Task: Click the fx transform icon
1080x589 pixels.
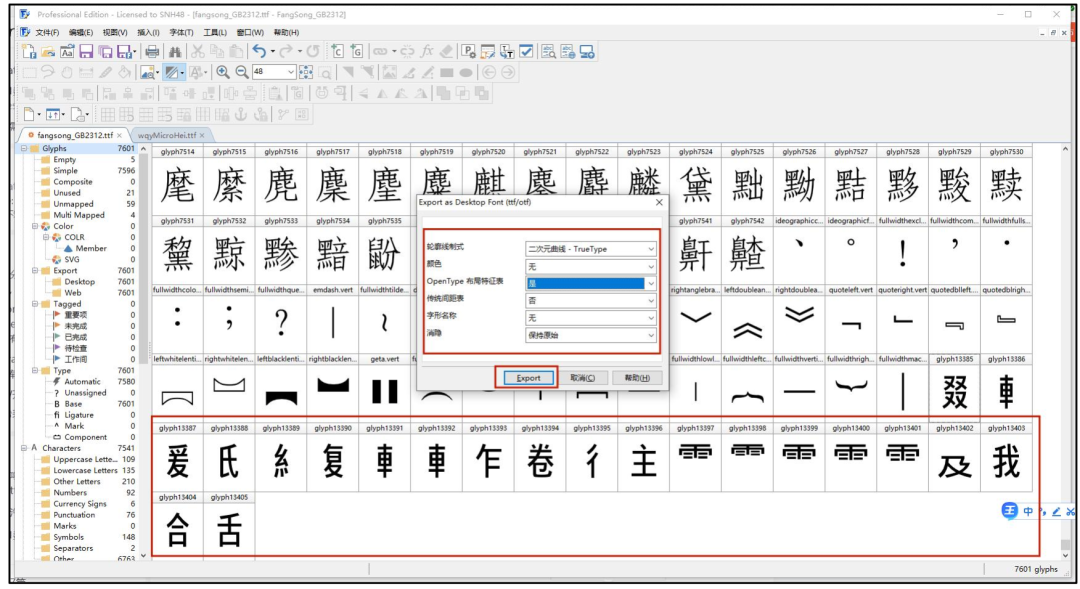Action: (x=427, y=52)
